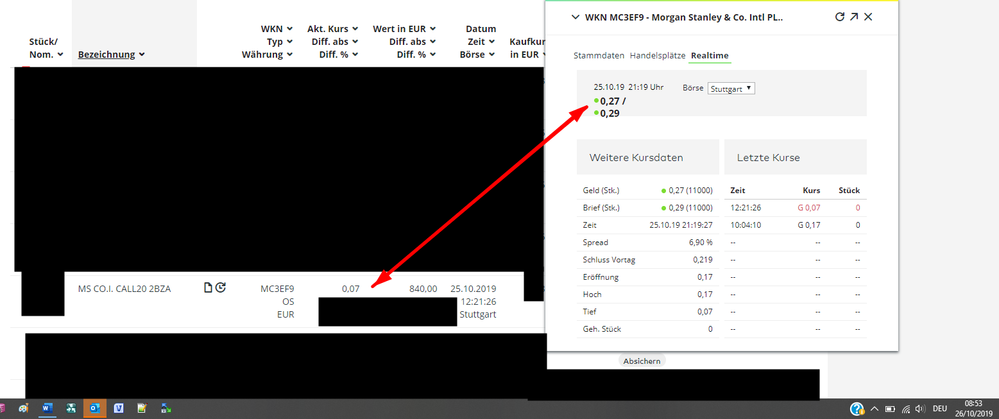Click realtime refresh icon beside MS CO.I. CALL20

coord(221,288)
